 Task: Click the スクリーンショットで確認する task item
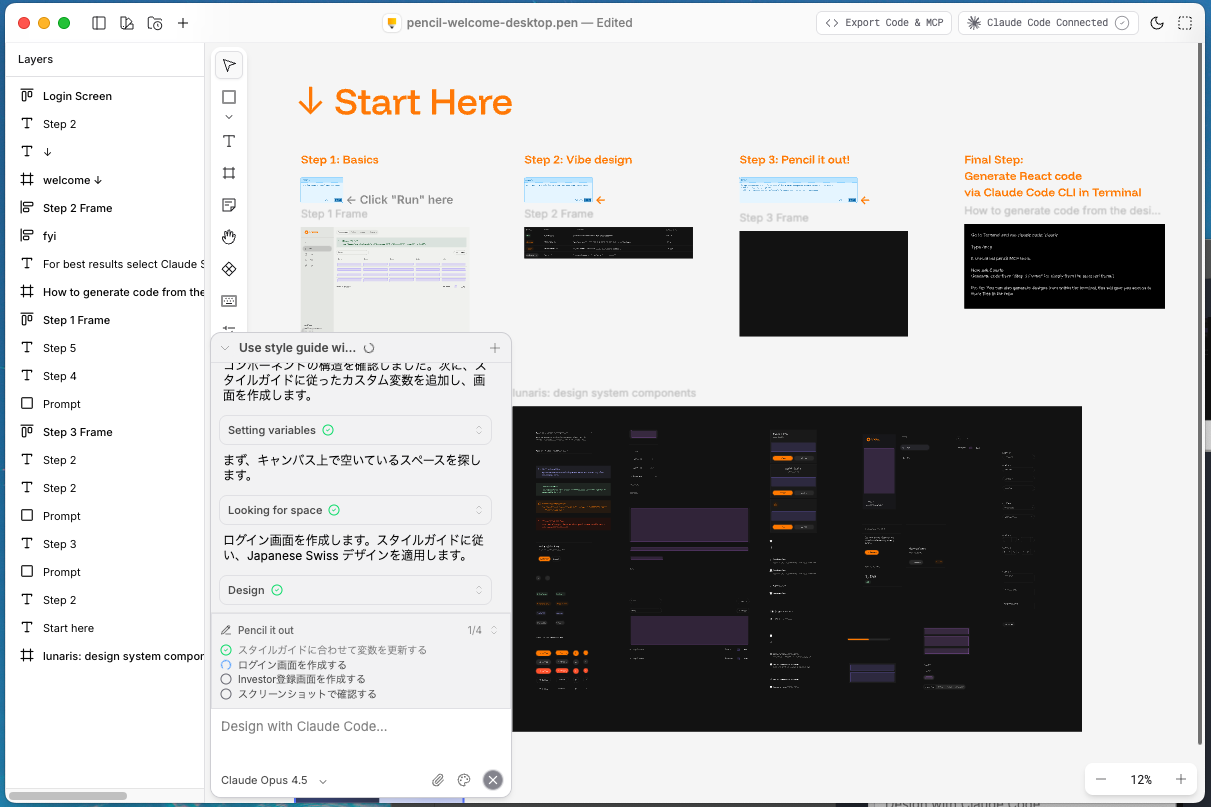(298, 694)
